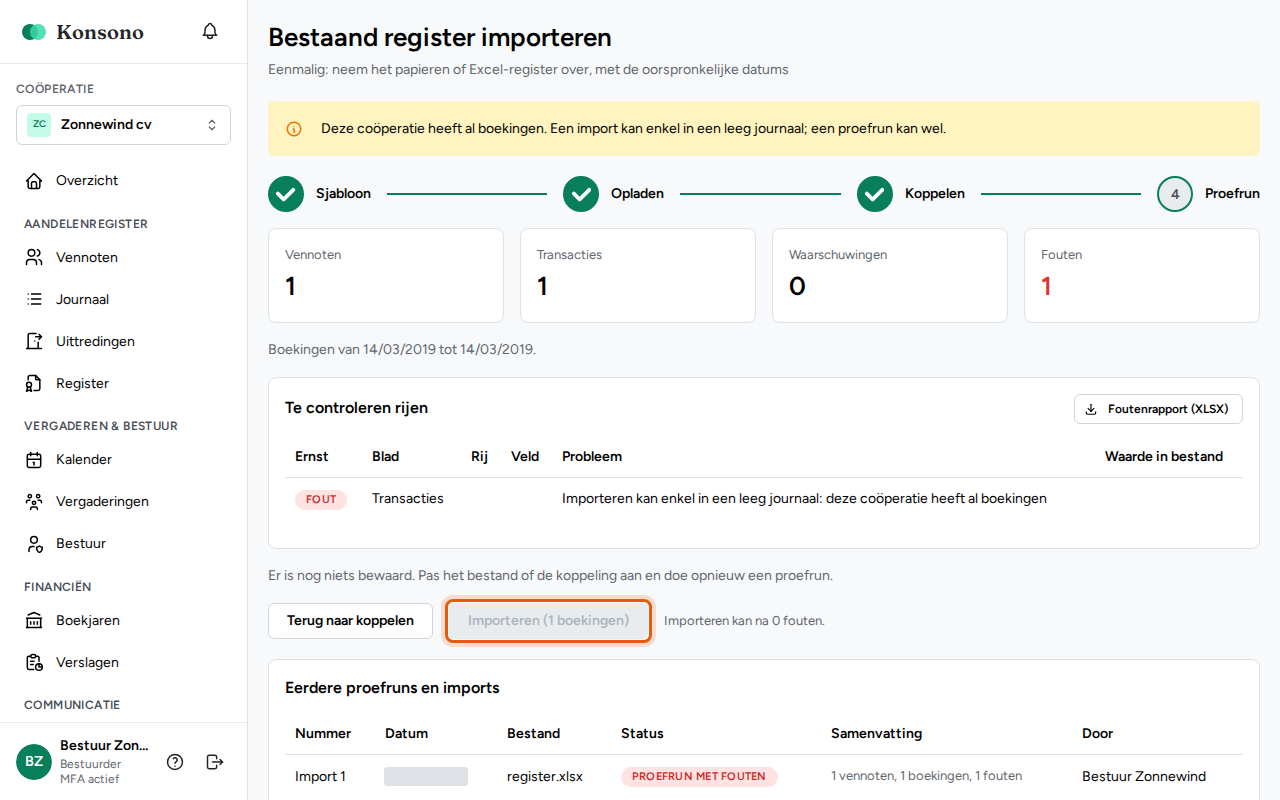This screenshot has height=800, width=1280.
Task: Go to completed Opladen step
Action: click(x=613, y=194)
